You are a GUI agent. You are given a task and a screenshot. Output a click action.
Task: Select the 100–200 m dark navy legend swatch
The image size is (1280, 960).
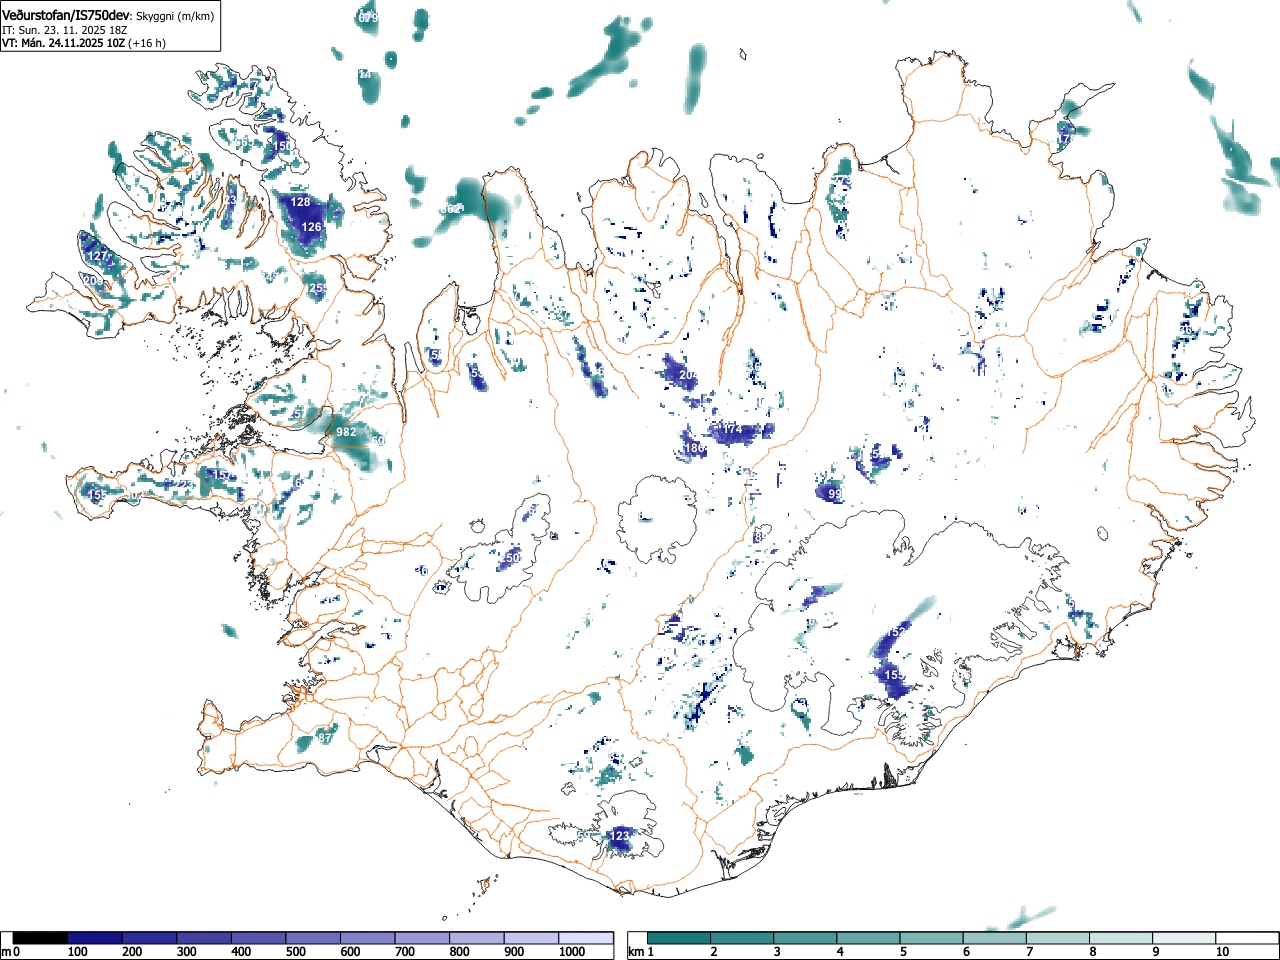95,938
